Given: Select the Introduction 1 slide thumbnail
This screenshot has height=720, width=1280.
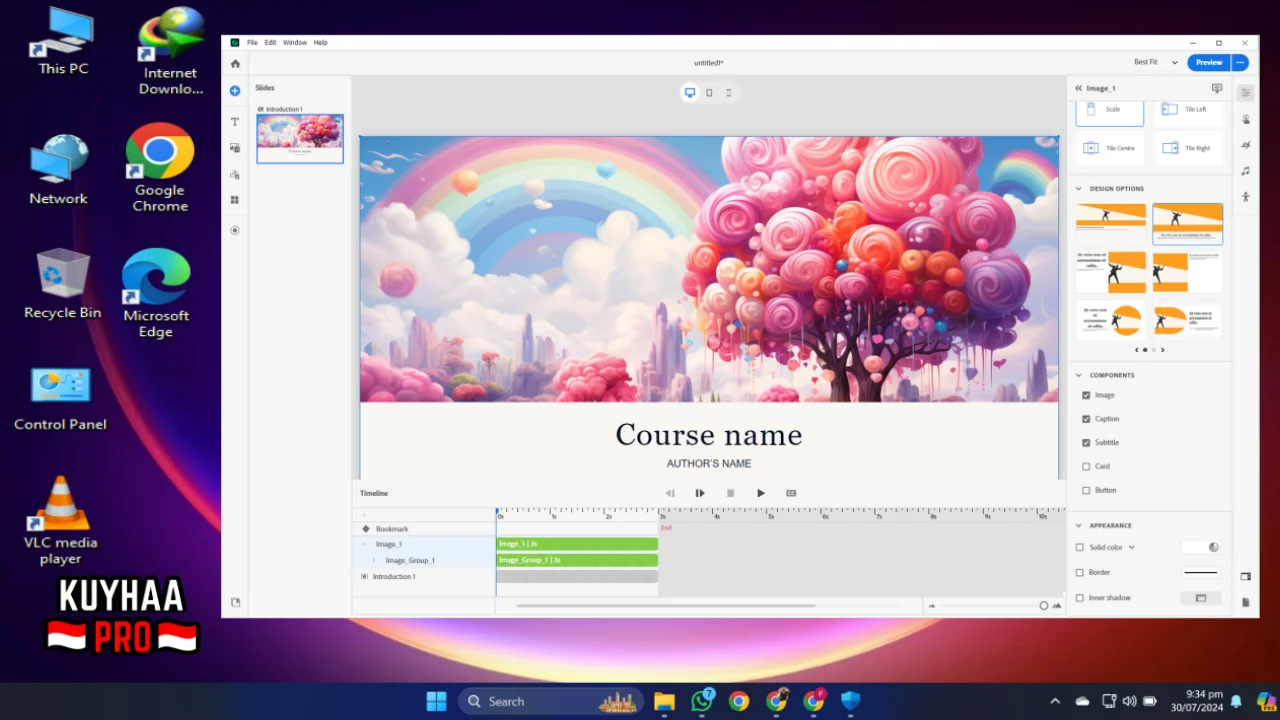Looking at the screenshot, I should point(300,138).
